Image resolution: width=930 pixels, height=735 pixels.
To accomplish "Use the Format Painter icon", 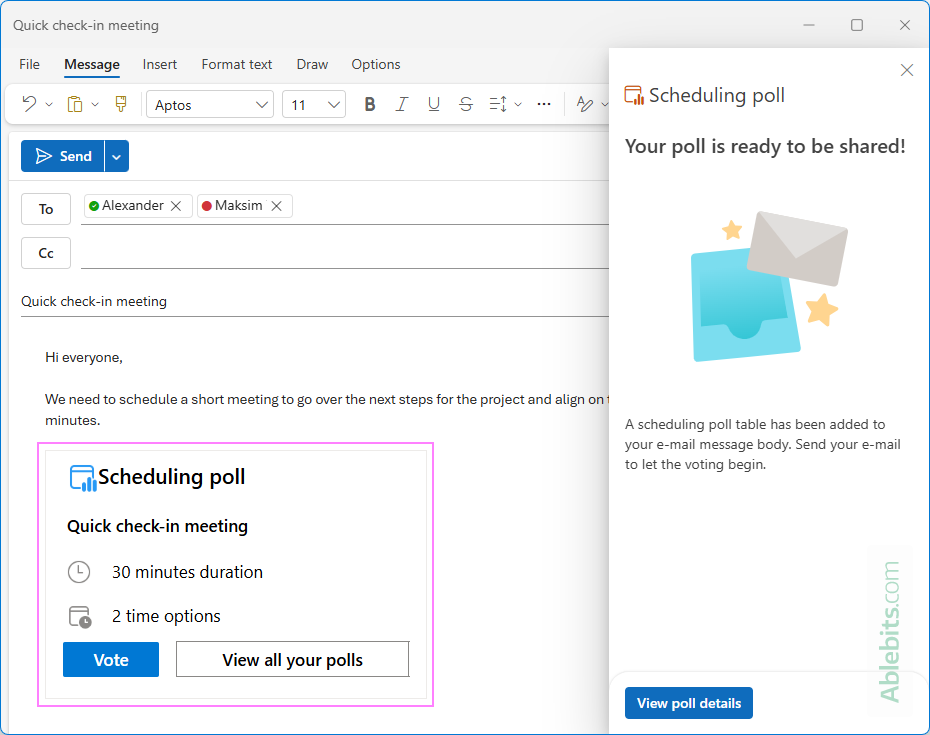I will coord(120,103).
